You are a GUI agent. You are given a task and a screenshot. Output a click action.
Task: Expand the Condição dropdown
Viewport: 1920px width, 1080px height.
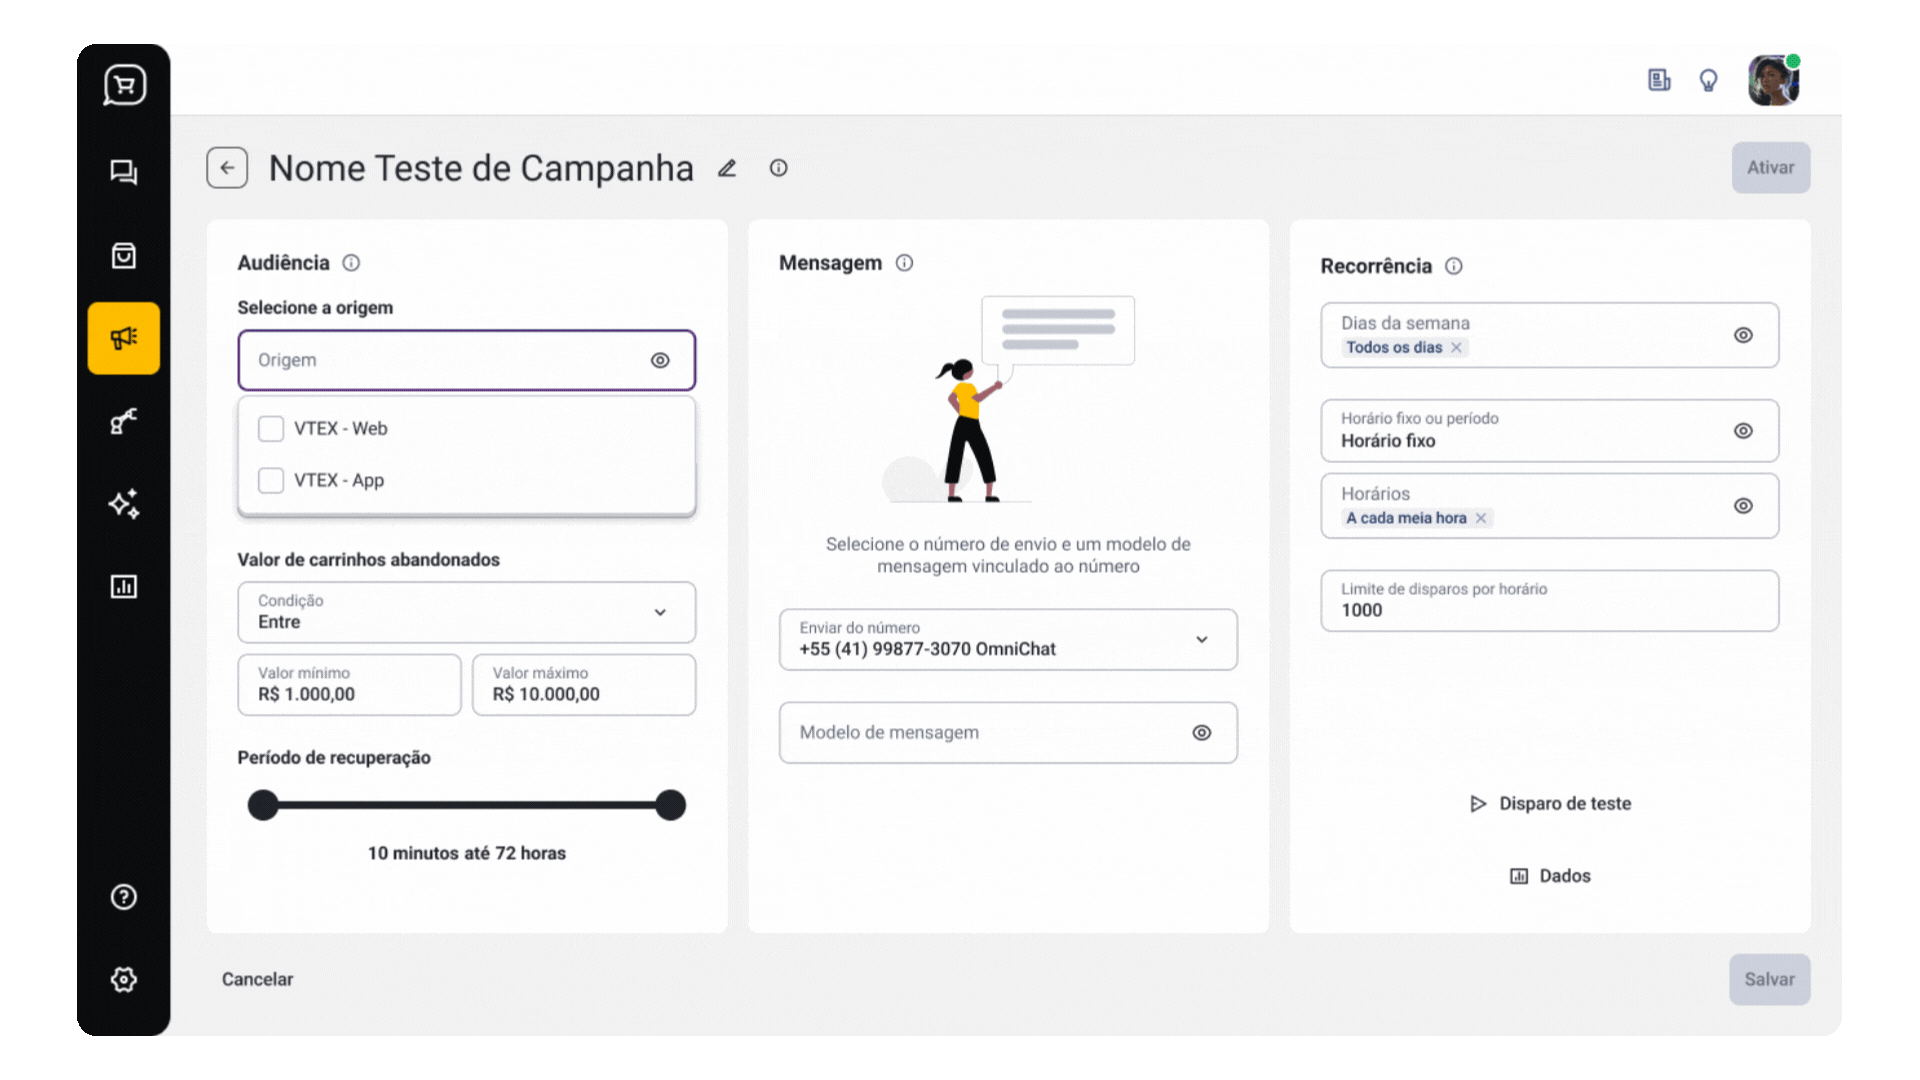pyautogui.click(x=466, y=612)
